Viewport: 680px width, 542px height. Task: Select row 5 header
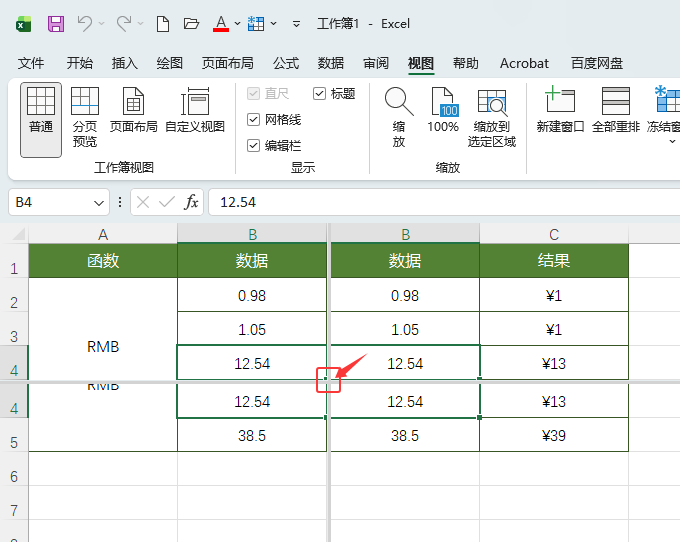tap(14, 435)
